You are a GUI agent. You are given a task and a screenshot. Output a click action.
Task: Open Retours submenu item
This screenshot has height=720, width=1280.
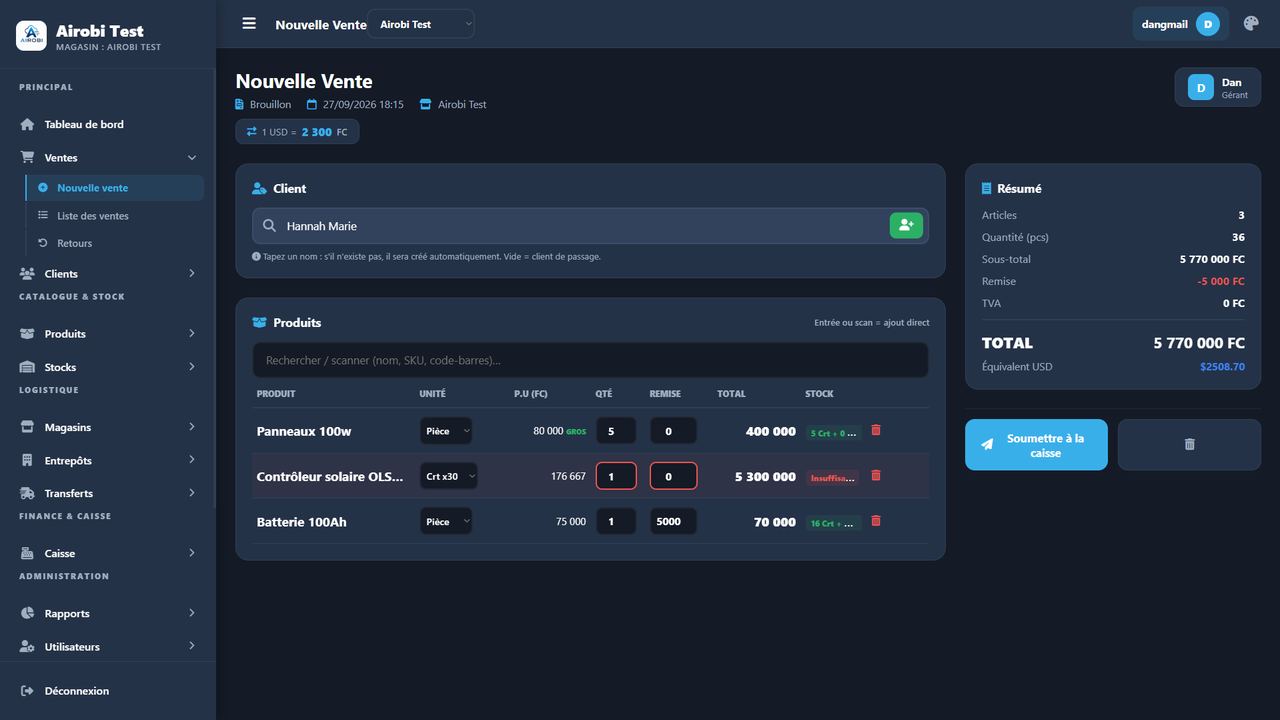[115, 243]
